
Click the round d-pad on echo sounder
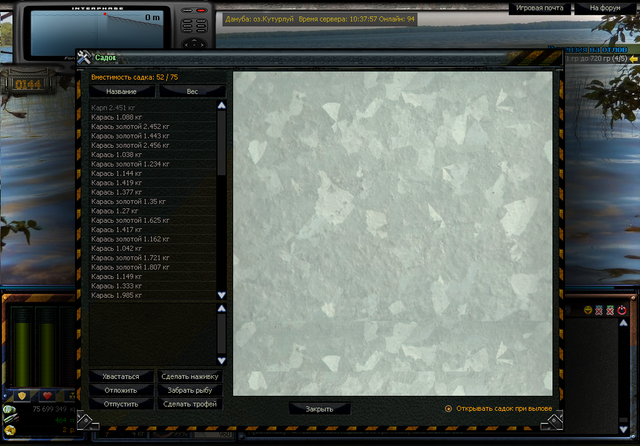tap(193, 43)
